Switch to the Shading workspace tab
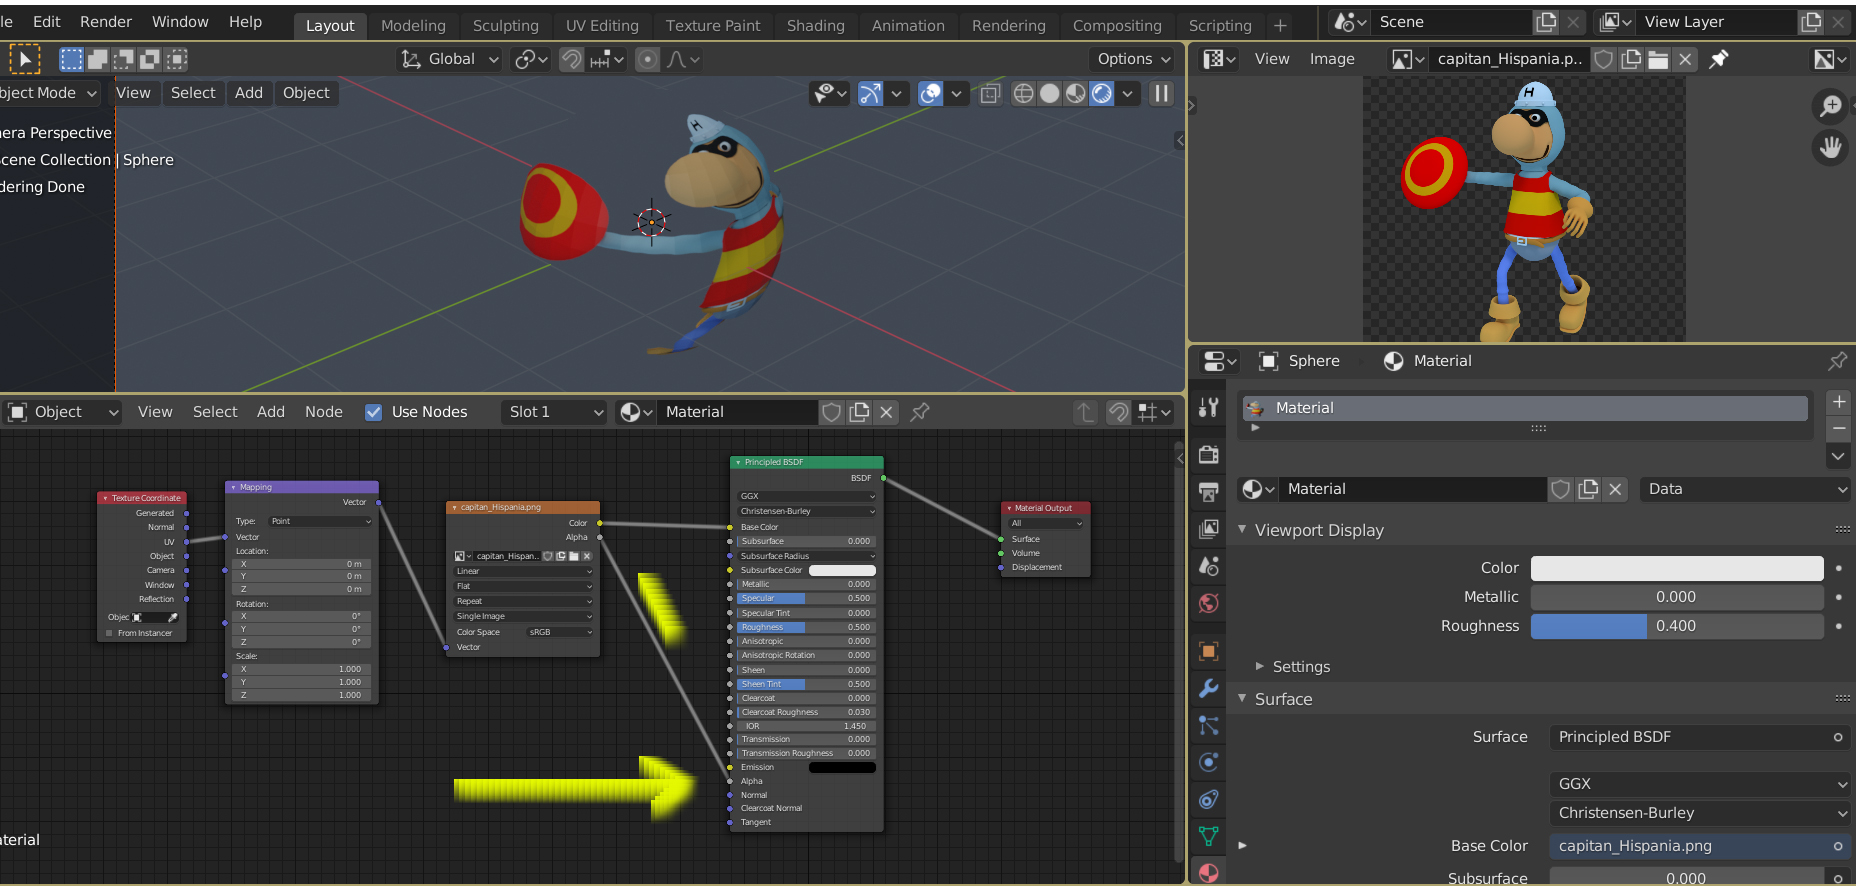 (x=815, y=25)
